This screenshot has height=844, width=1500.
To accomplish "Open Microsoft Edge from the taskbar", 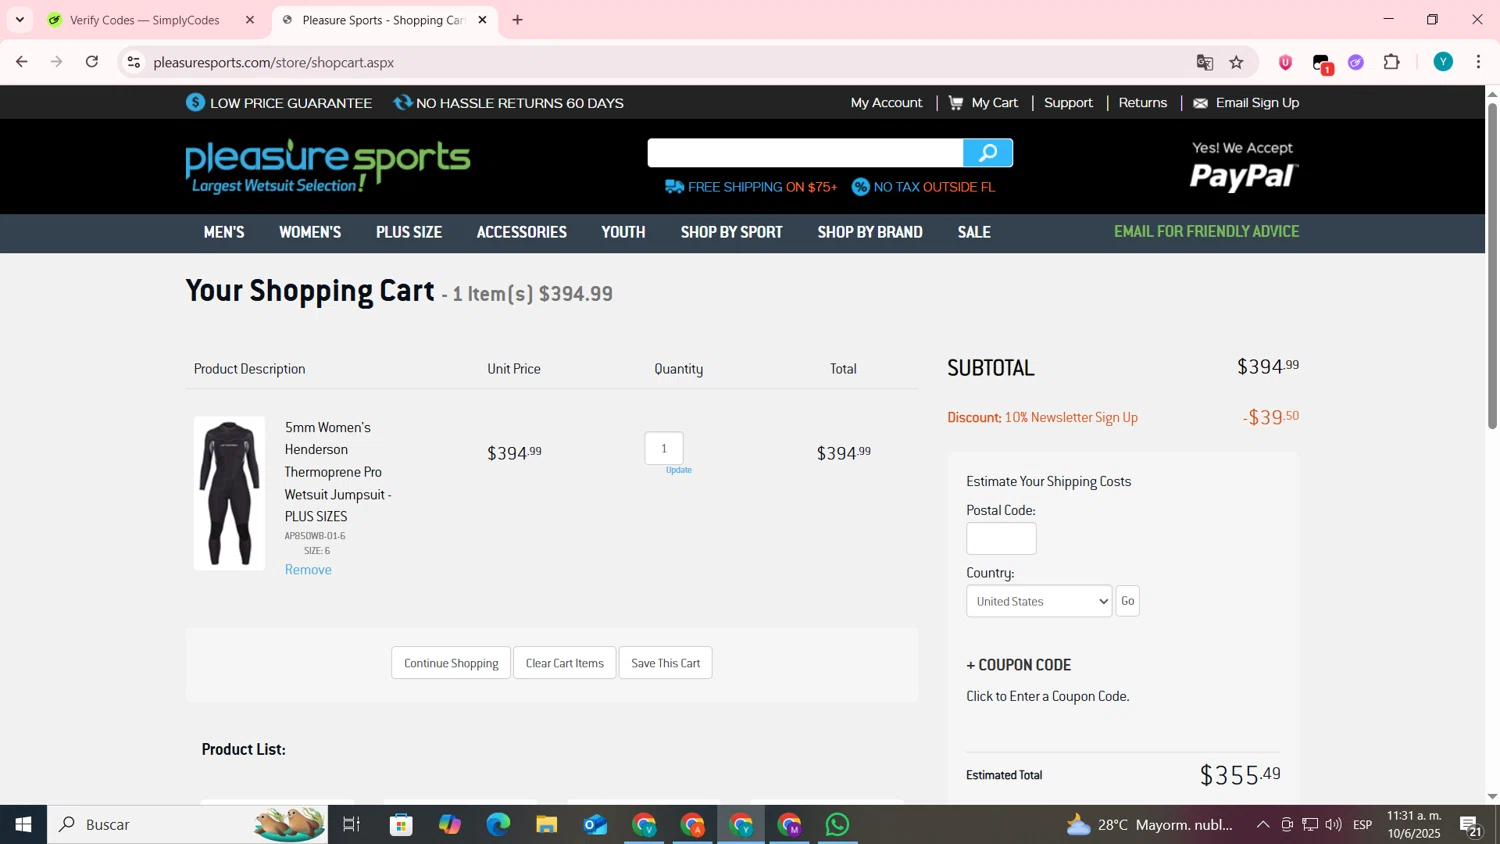I will pyautogui.click(x=498, y=825).
